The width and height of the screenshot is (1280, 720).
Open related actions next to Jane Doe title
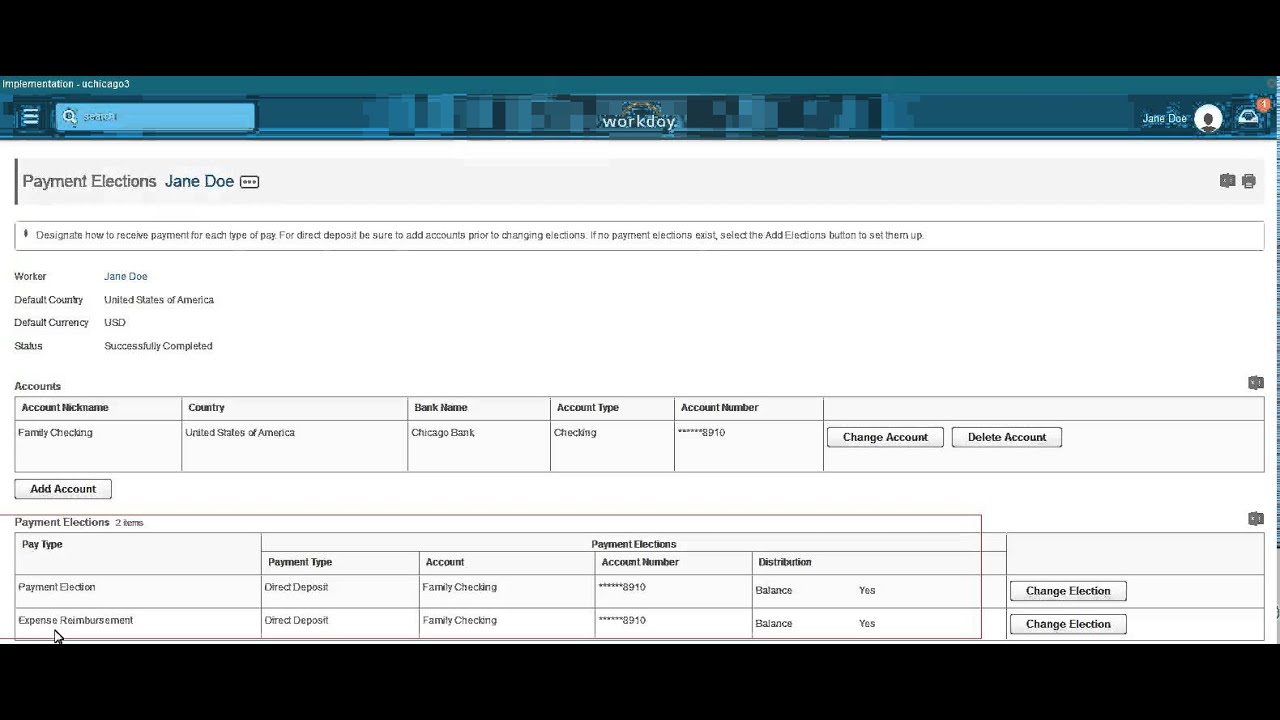tap(249, 182)
